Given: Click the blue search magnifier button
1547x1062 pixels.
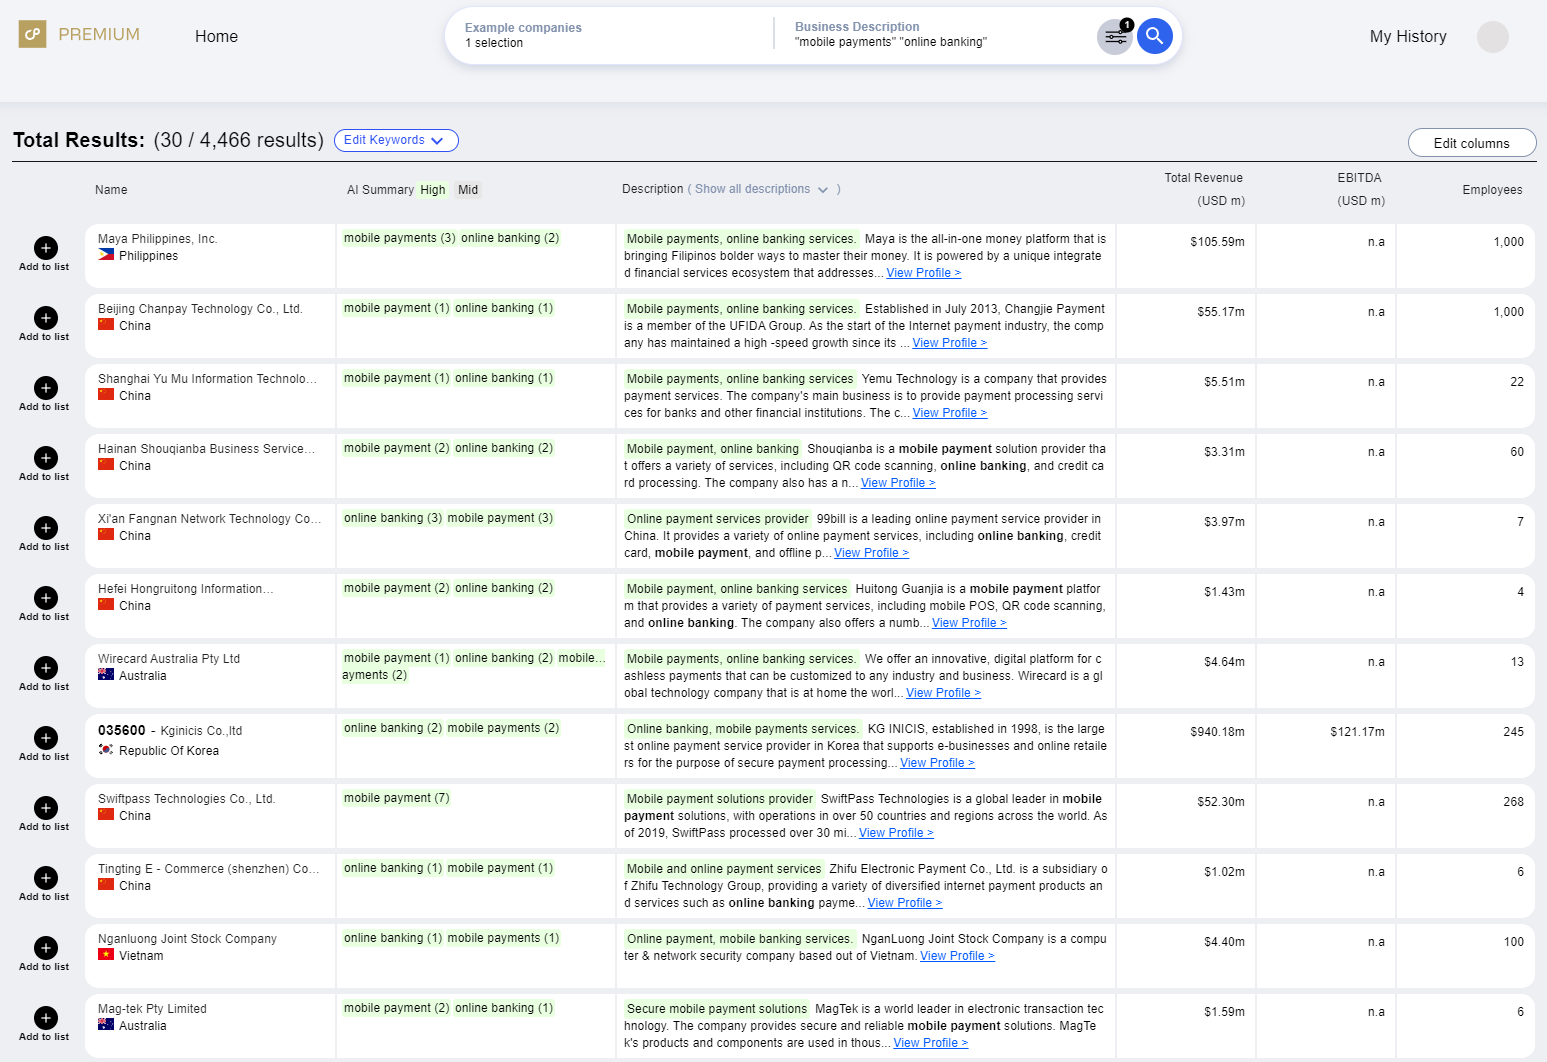Looking at the screenshot, I should [x=1154, y=37].
